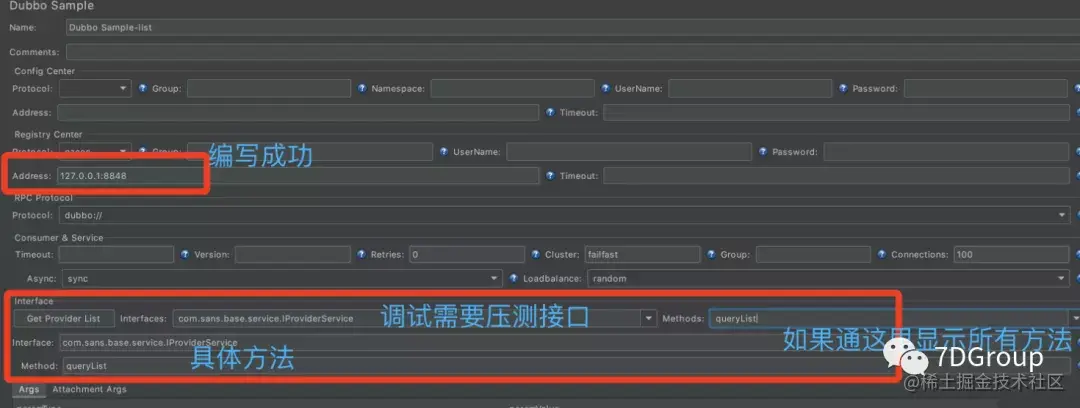The image size is (1080, 408).
Task: Click help icon beside Consumer & Service Group
Action: [x=712, y=254]
